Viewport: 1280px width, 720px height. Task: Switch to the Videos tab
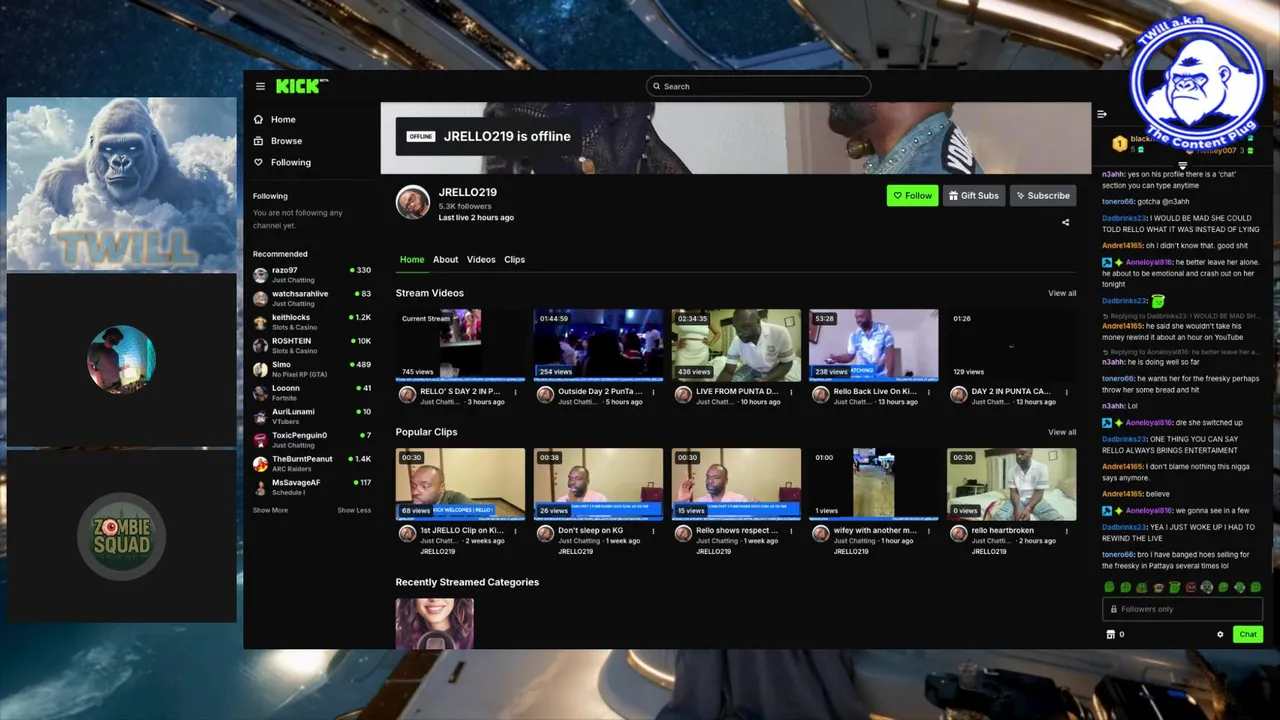(481, 259)
